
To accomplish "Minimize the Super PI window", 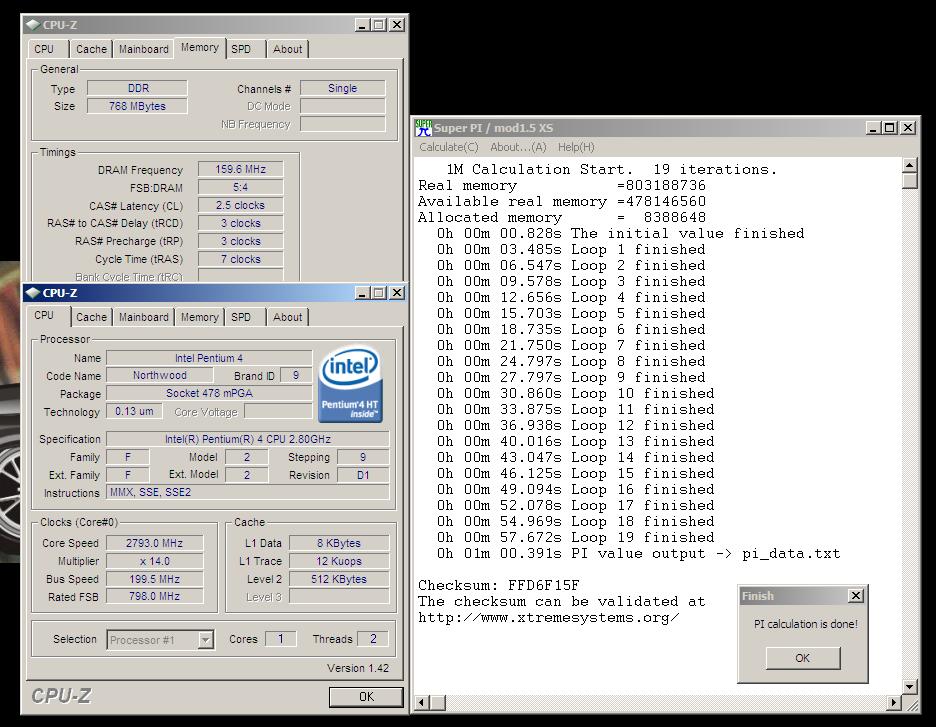I will (873, 127).
